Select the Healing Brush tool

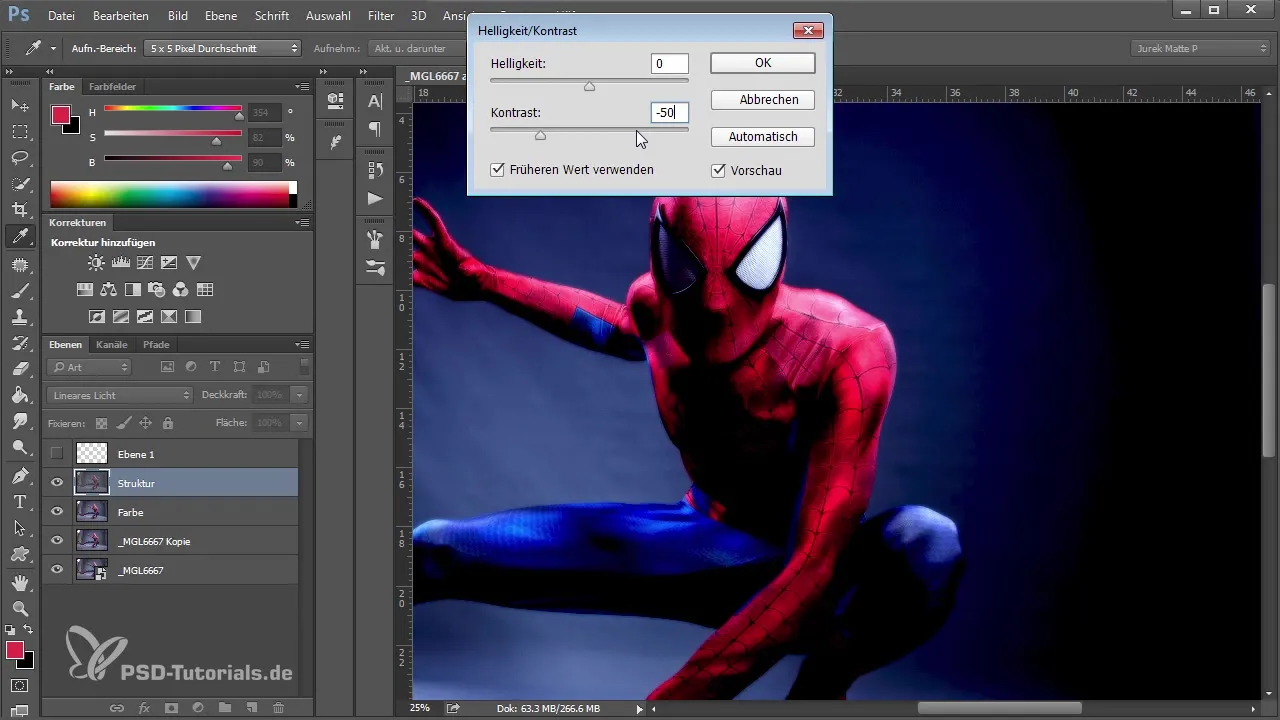20,265
